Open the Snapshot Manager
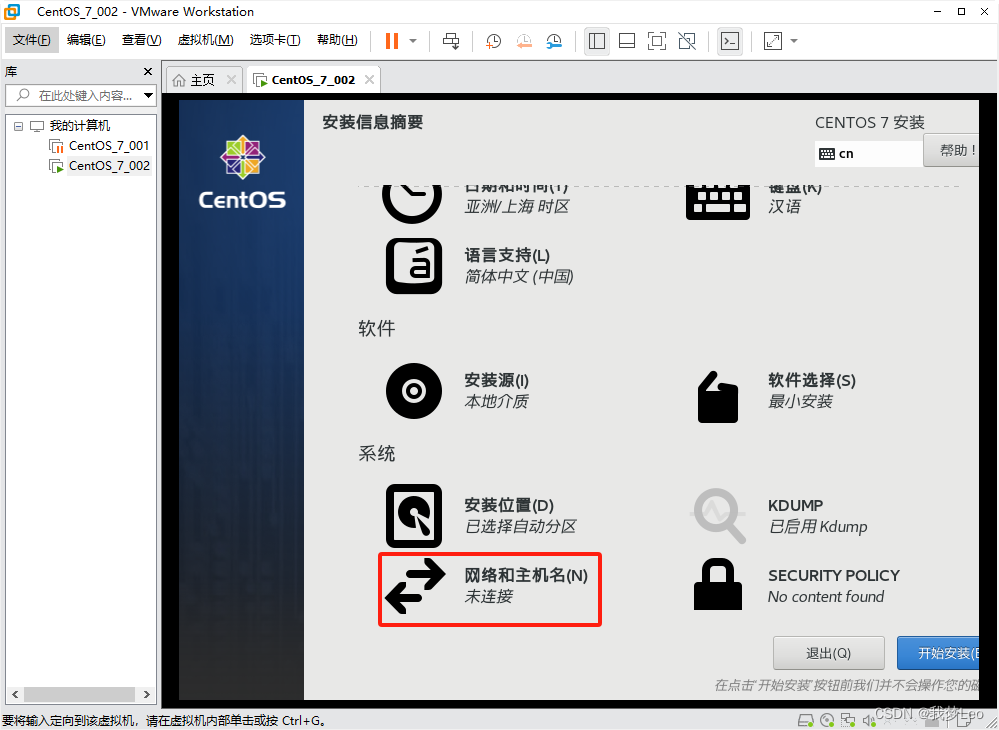The width and height of the screenshot is (999, 730). point(553,41)
